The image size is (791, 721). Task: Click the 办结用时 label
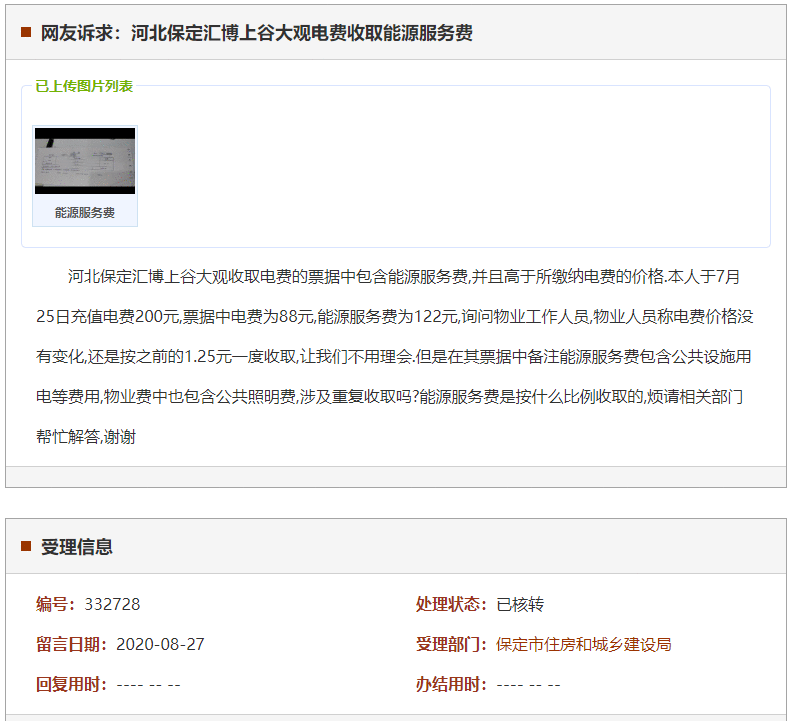pos(451,685)
